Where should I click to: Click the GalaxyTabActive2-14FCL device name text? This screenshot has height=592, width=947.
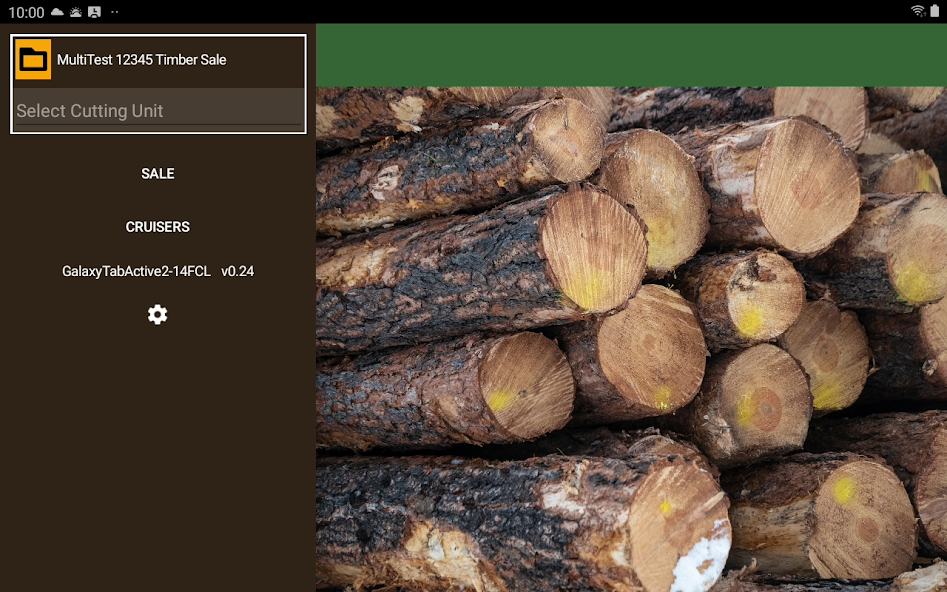[x=136, y=271]
